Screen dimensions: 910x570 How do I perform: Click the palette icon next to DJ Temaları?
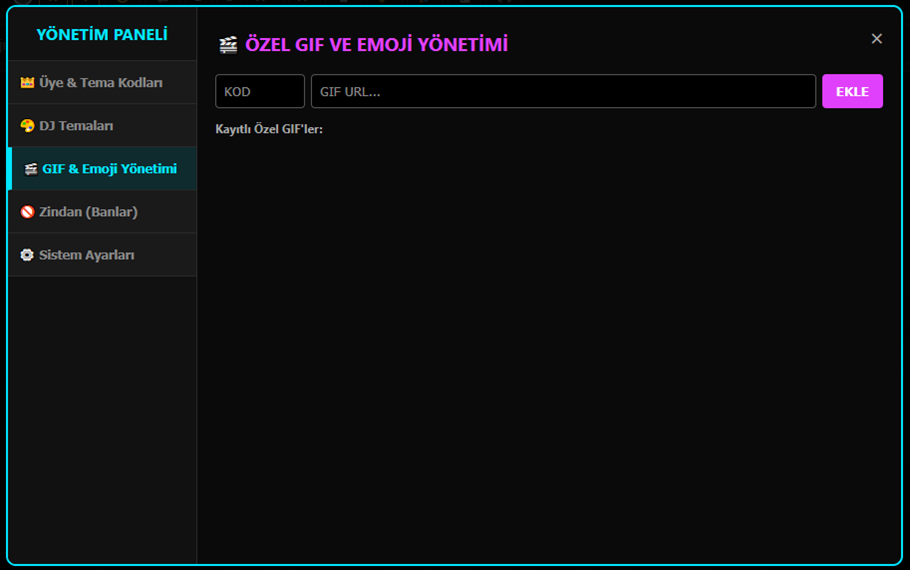pyautogui.click(x=27, y=125)
